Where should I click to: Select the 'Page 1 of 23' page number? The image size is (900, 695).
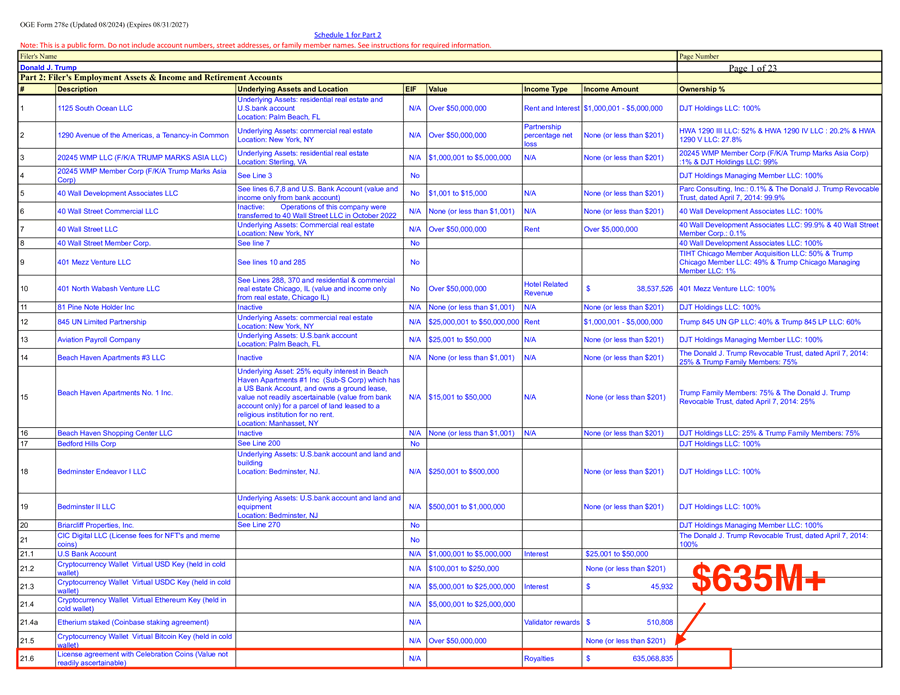[x=752, y=68]
